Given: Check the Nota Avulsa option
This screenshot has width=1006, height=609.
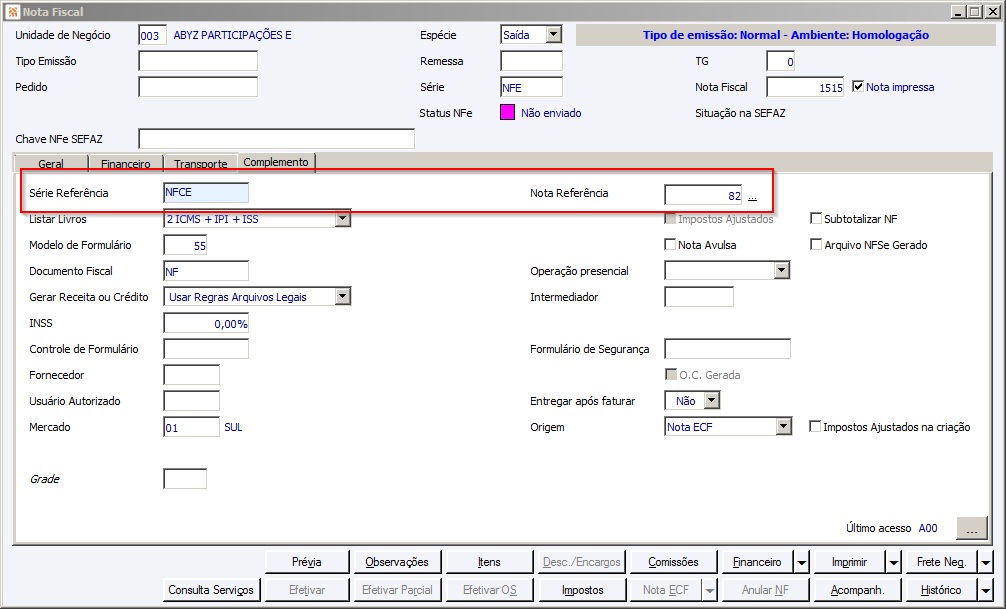Looking at the screenshot, I should 670,244.
